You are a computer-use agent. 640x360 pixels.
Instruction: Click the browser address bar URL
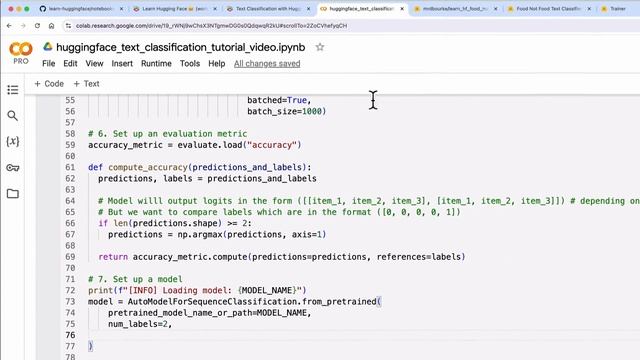tap(211, 26)
